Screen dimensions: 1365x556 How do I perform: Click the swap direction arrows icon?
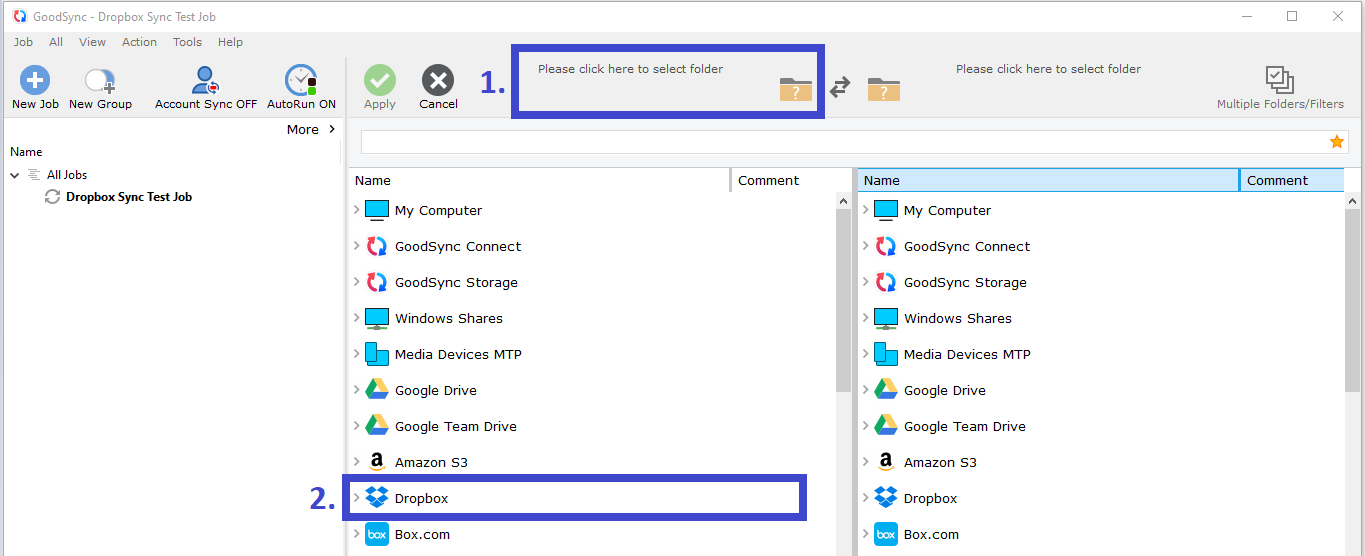840,88
